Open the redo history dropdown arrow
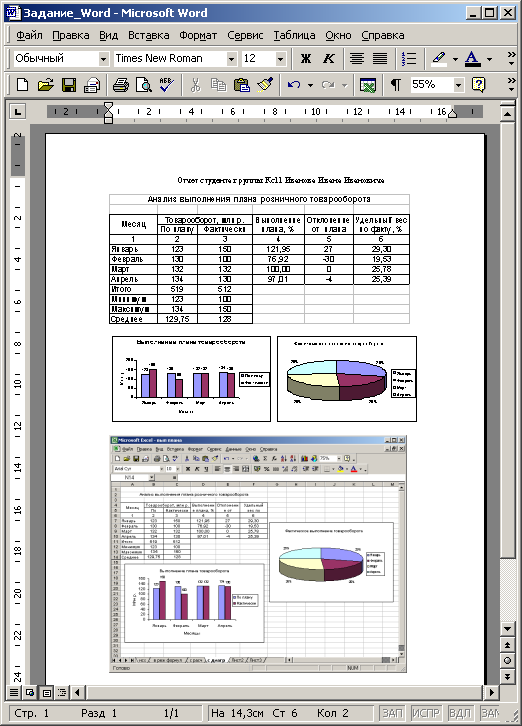 pos(345,85)
